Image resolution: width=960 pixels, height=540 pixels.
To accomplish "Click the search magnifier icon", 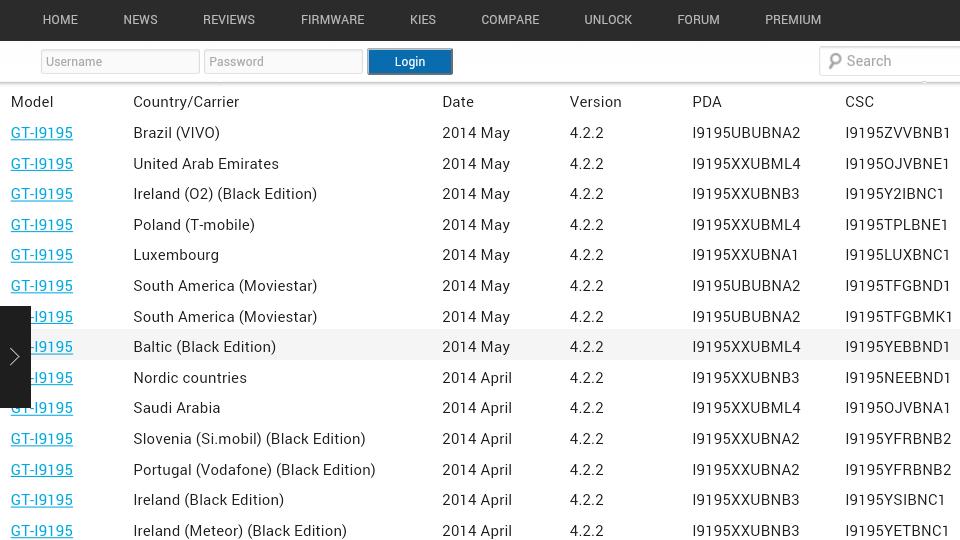I will click(835, 61).
